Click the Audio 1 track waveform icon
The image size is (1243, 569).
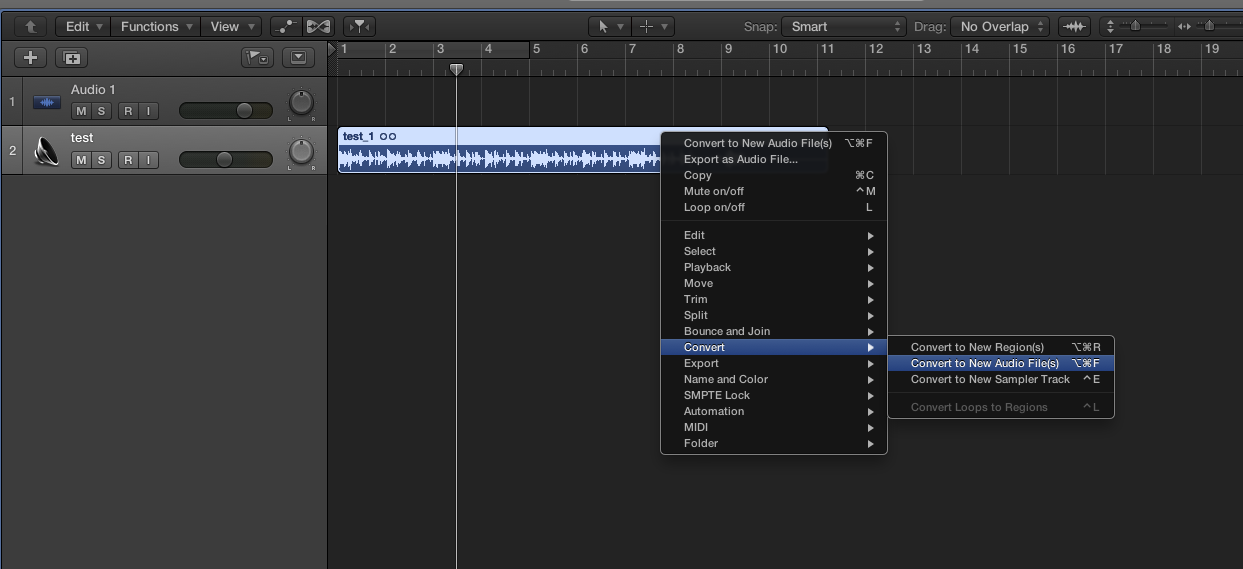(45, 102)
